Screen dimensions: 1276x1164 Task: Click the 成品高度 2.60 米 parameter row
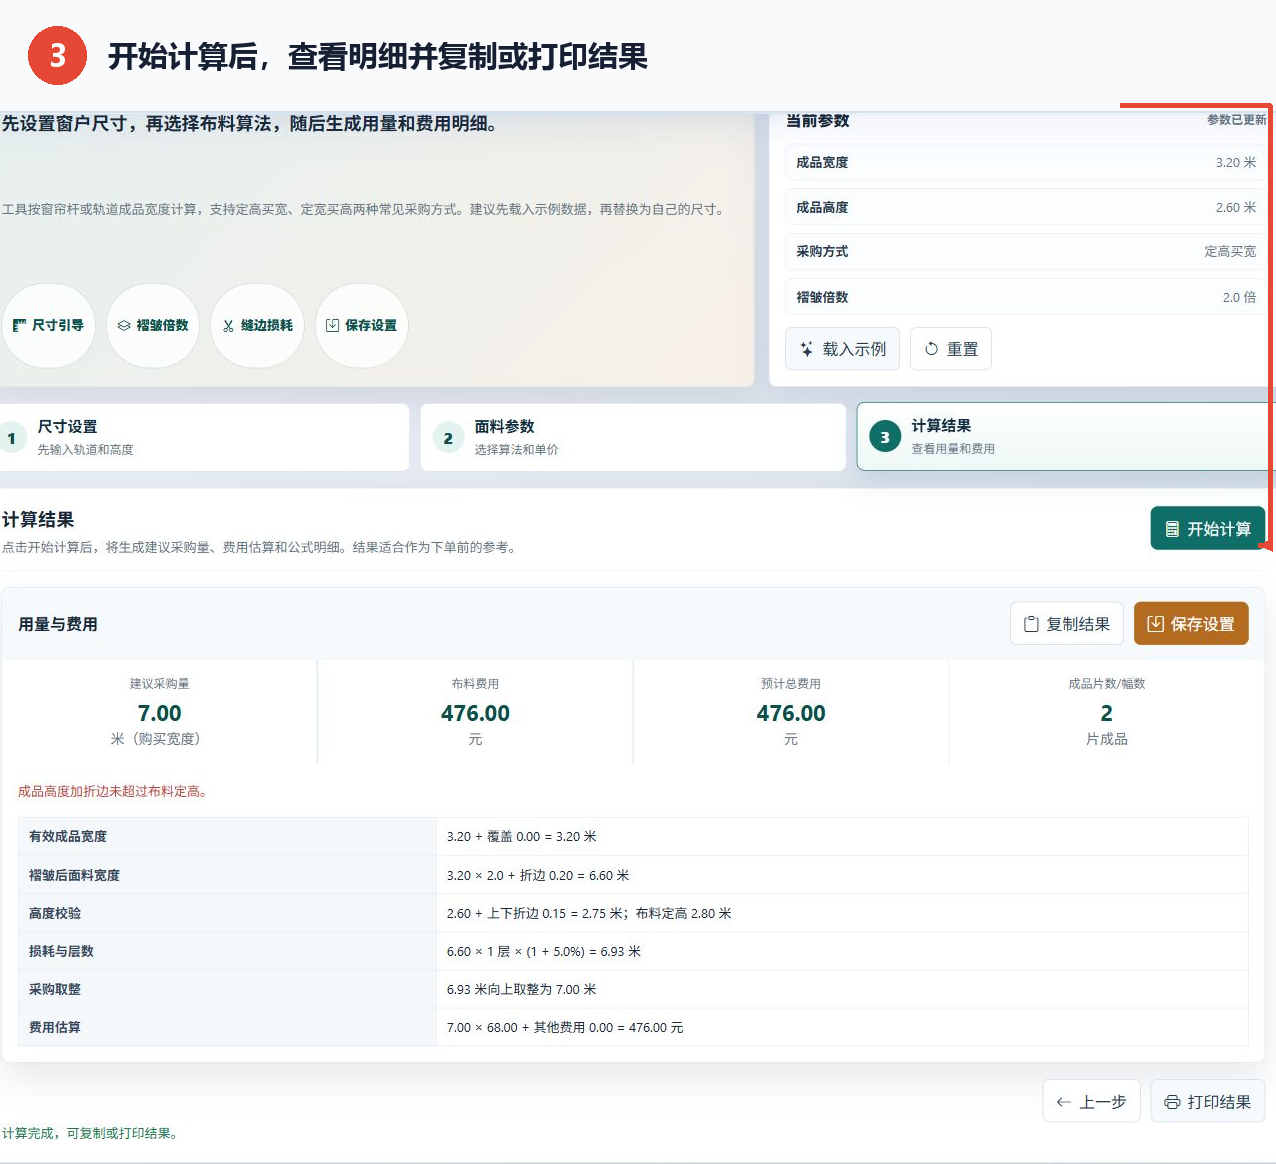(x=1026, y=207)
